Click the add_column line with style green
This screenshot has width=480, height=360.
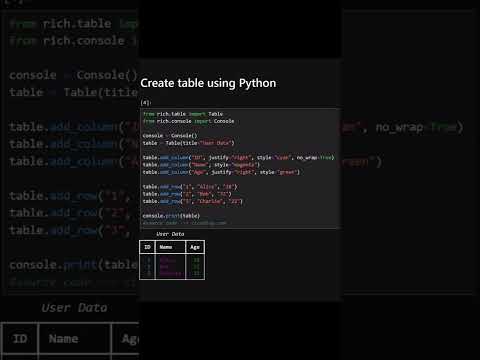coord(221,172)
